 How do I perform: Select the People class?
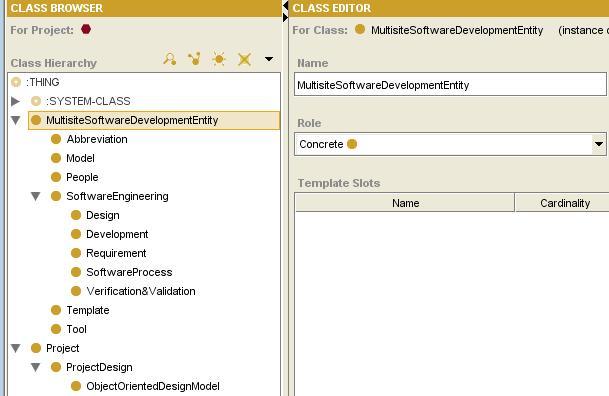coord(82,177)
